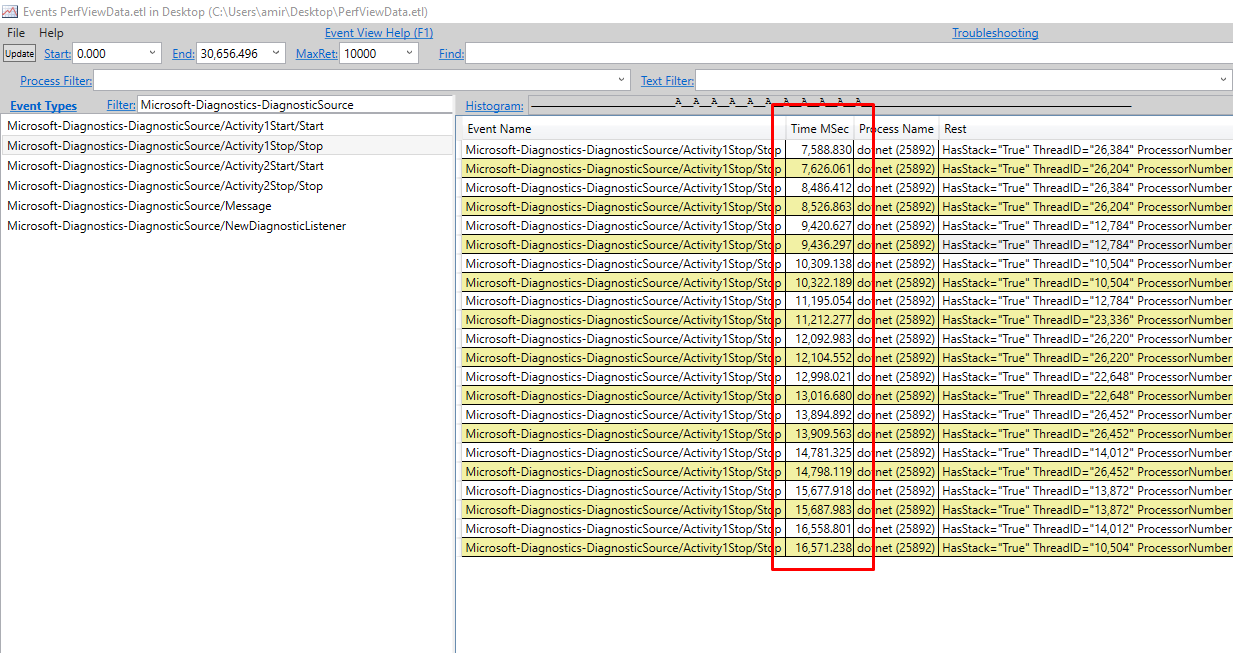
Task: Open the MaxRet dropdown
Action: (x=408, y=53)
